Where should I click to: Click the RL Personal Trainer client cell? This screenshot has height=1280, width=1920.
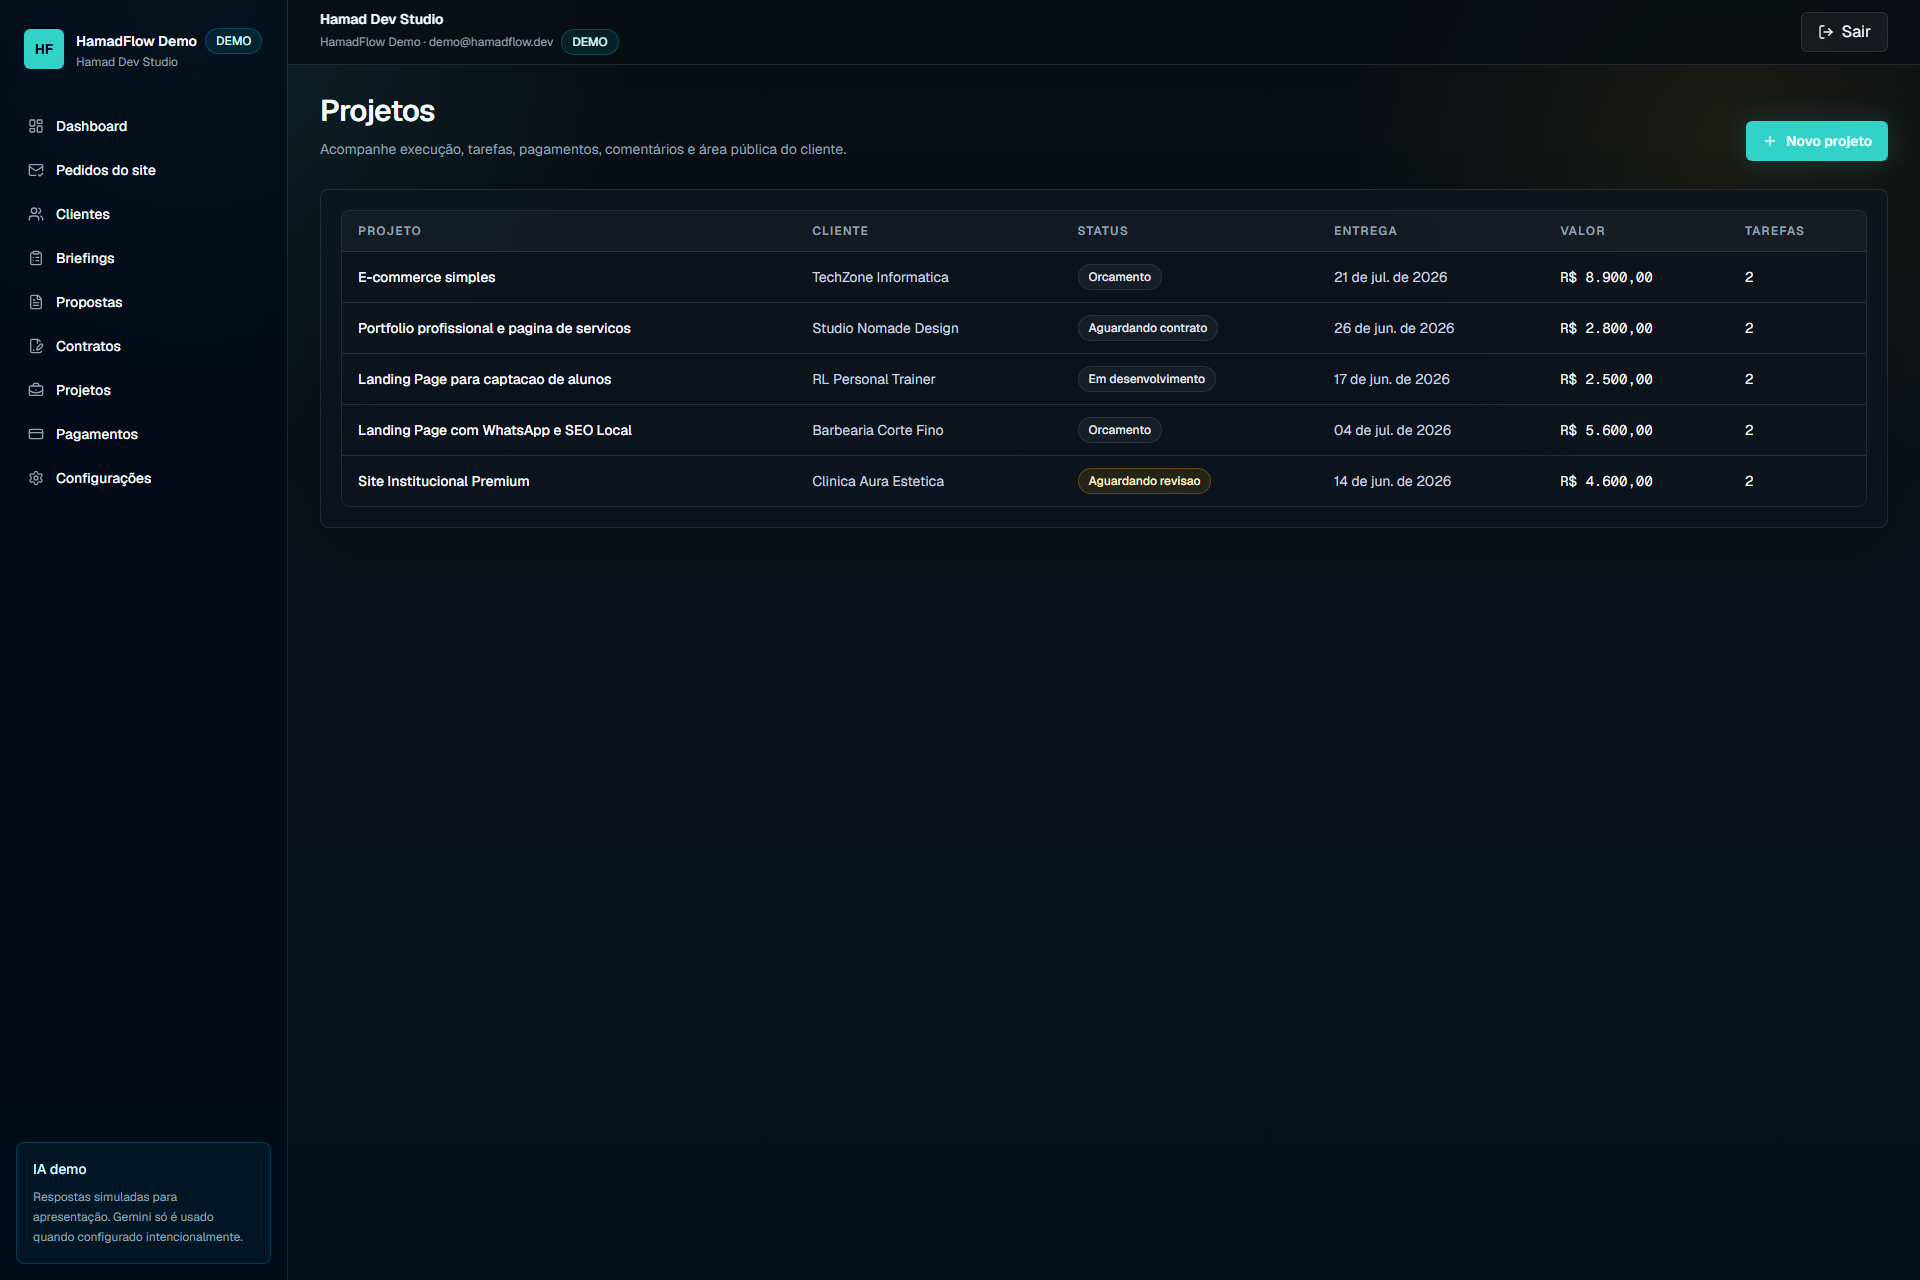(x=873, y=379)
